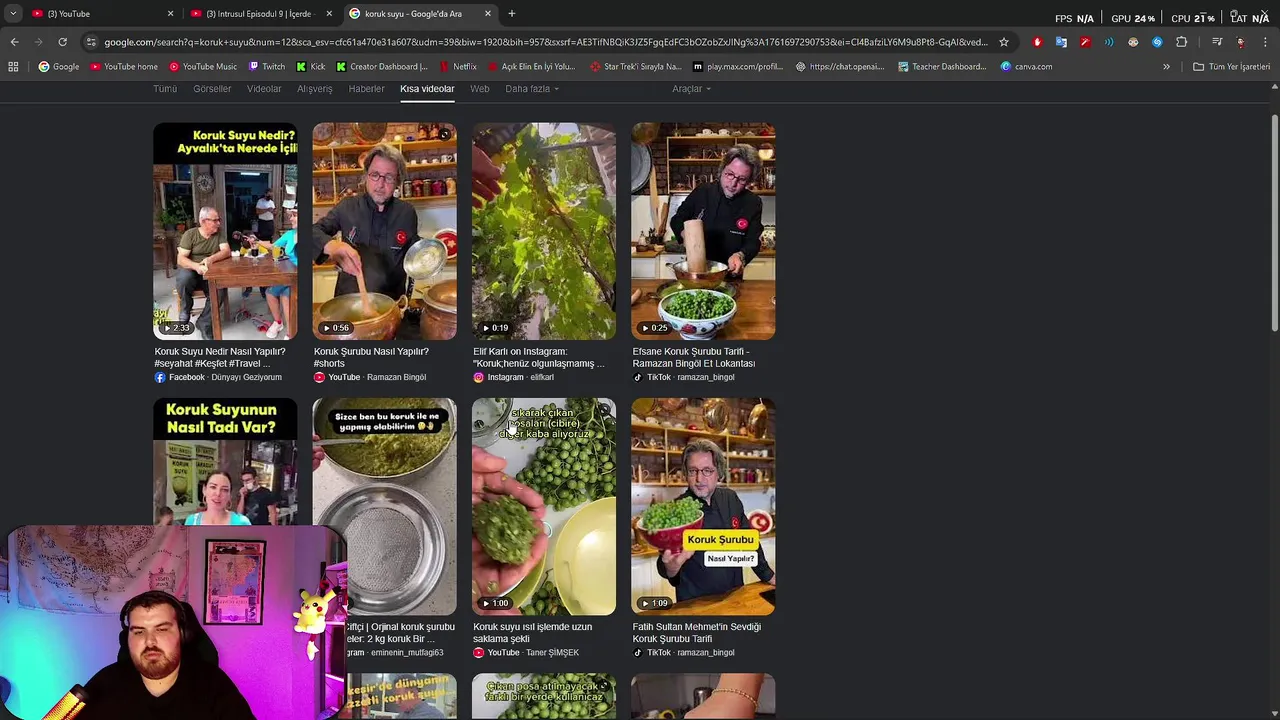The width and height of the screenshot is (1280, 720).
Task: Switch to the Tümü search tab
Action: (165, 89)
